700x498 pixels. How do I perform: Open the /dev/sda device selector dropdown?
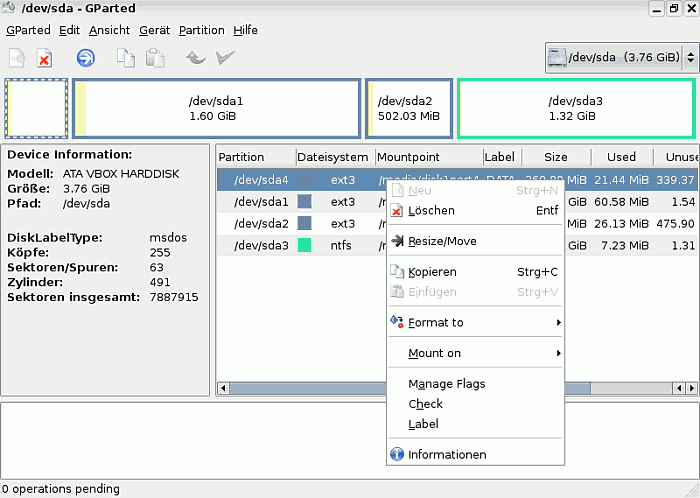pyautogui.click(x=619, y=58)
